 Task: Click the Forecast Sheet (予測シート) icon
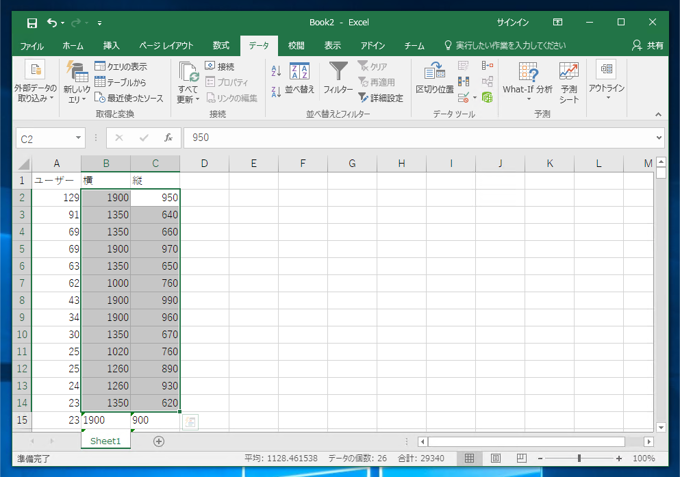pyautogui.click(x=569, y=72)
